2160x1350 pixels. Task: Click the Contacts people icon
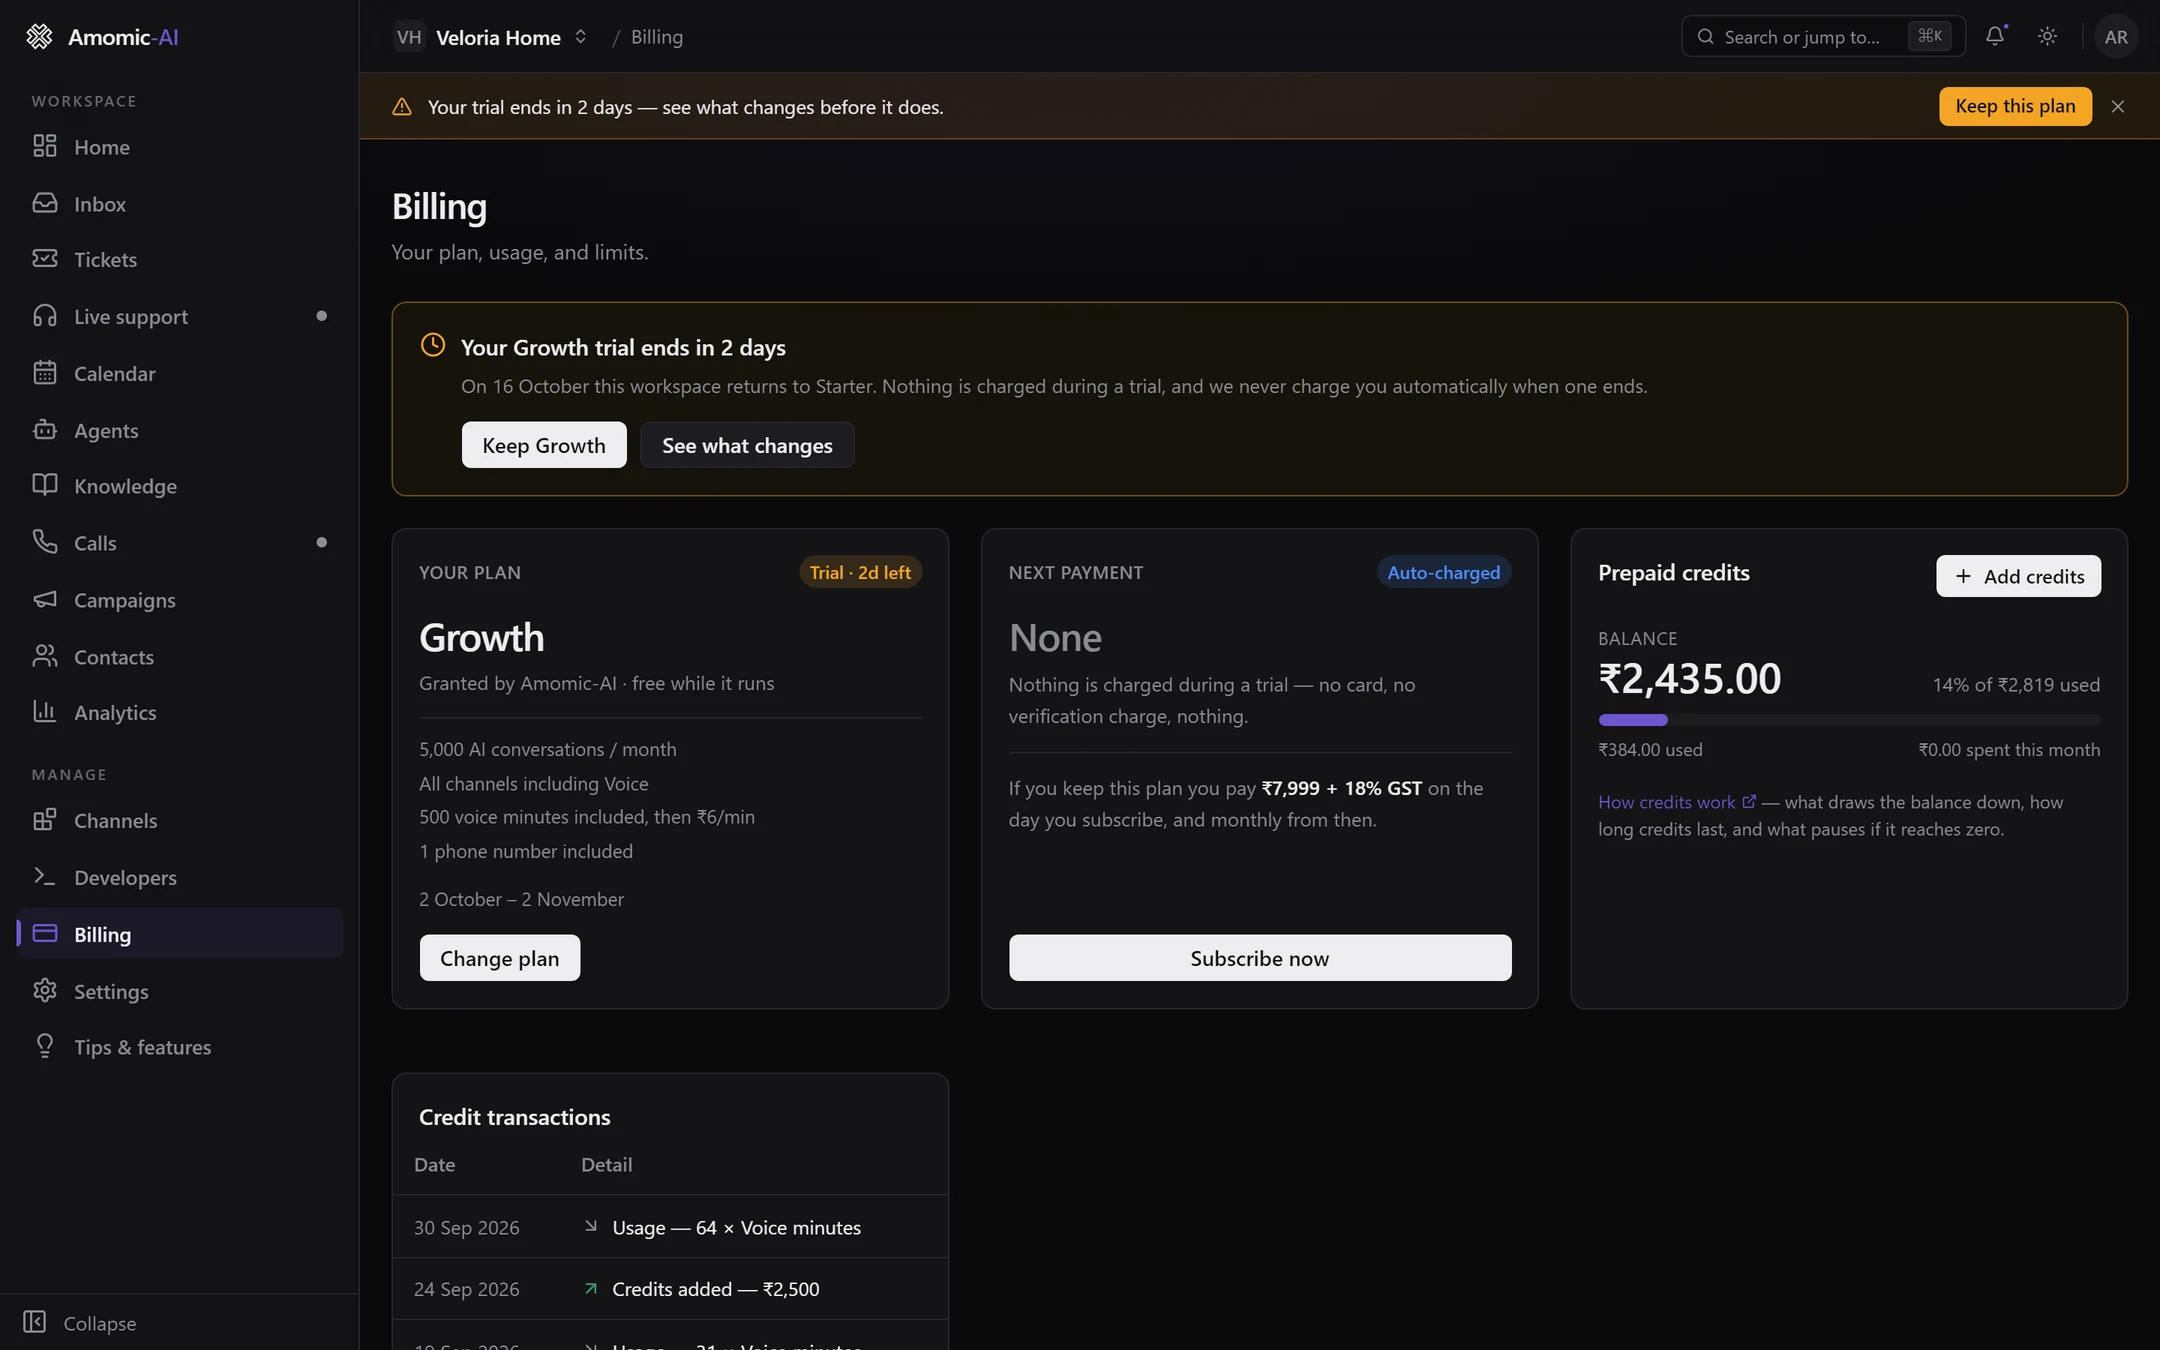pyautogui.click(x=45, y=656)
